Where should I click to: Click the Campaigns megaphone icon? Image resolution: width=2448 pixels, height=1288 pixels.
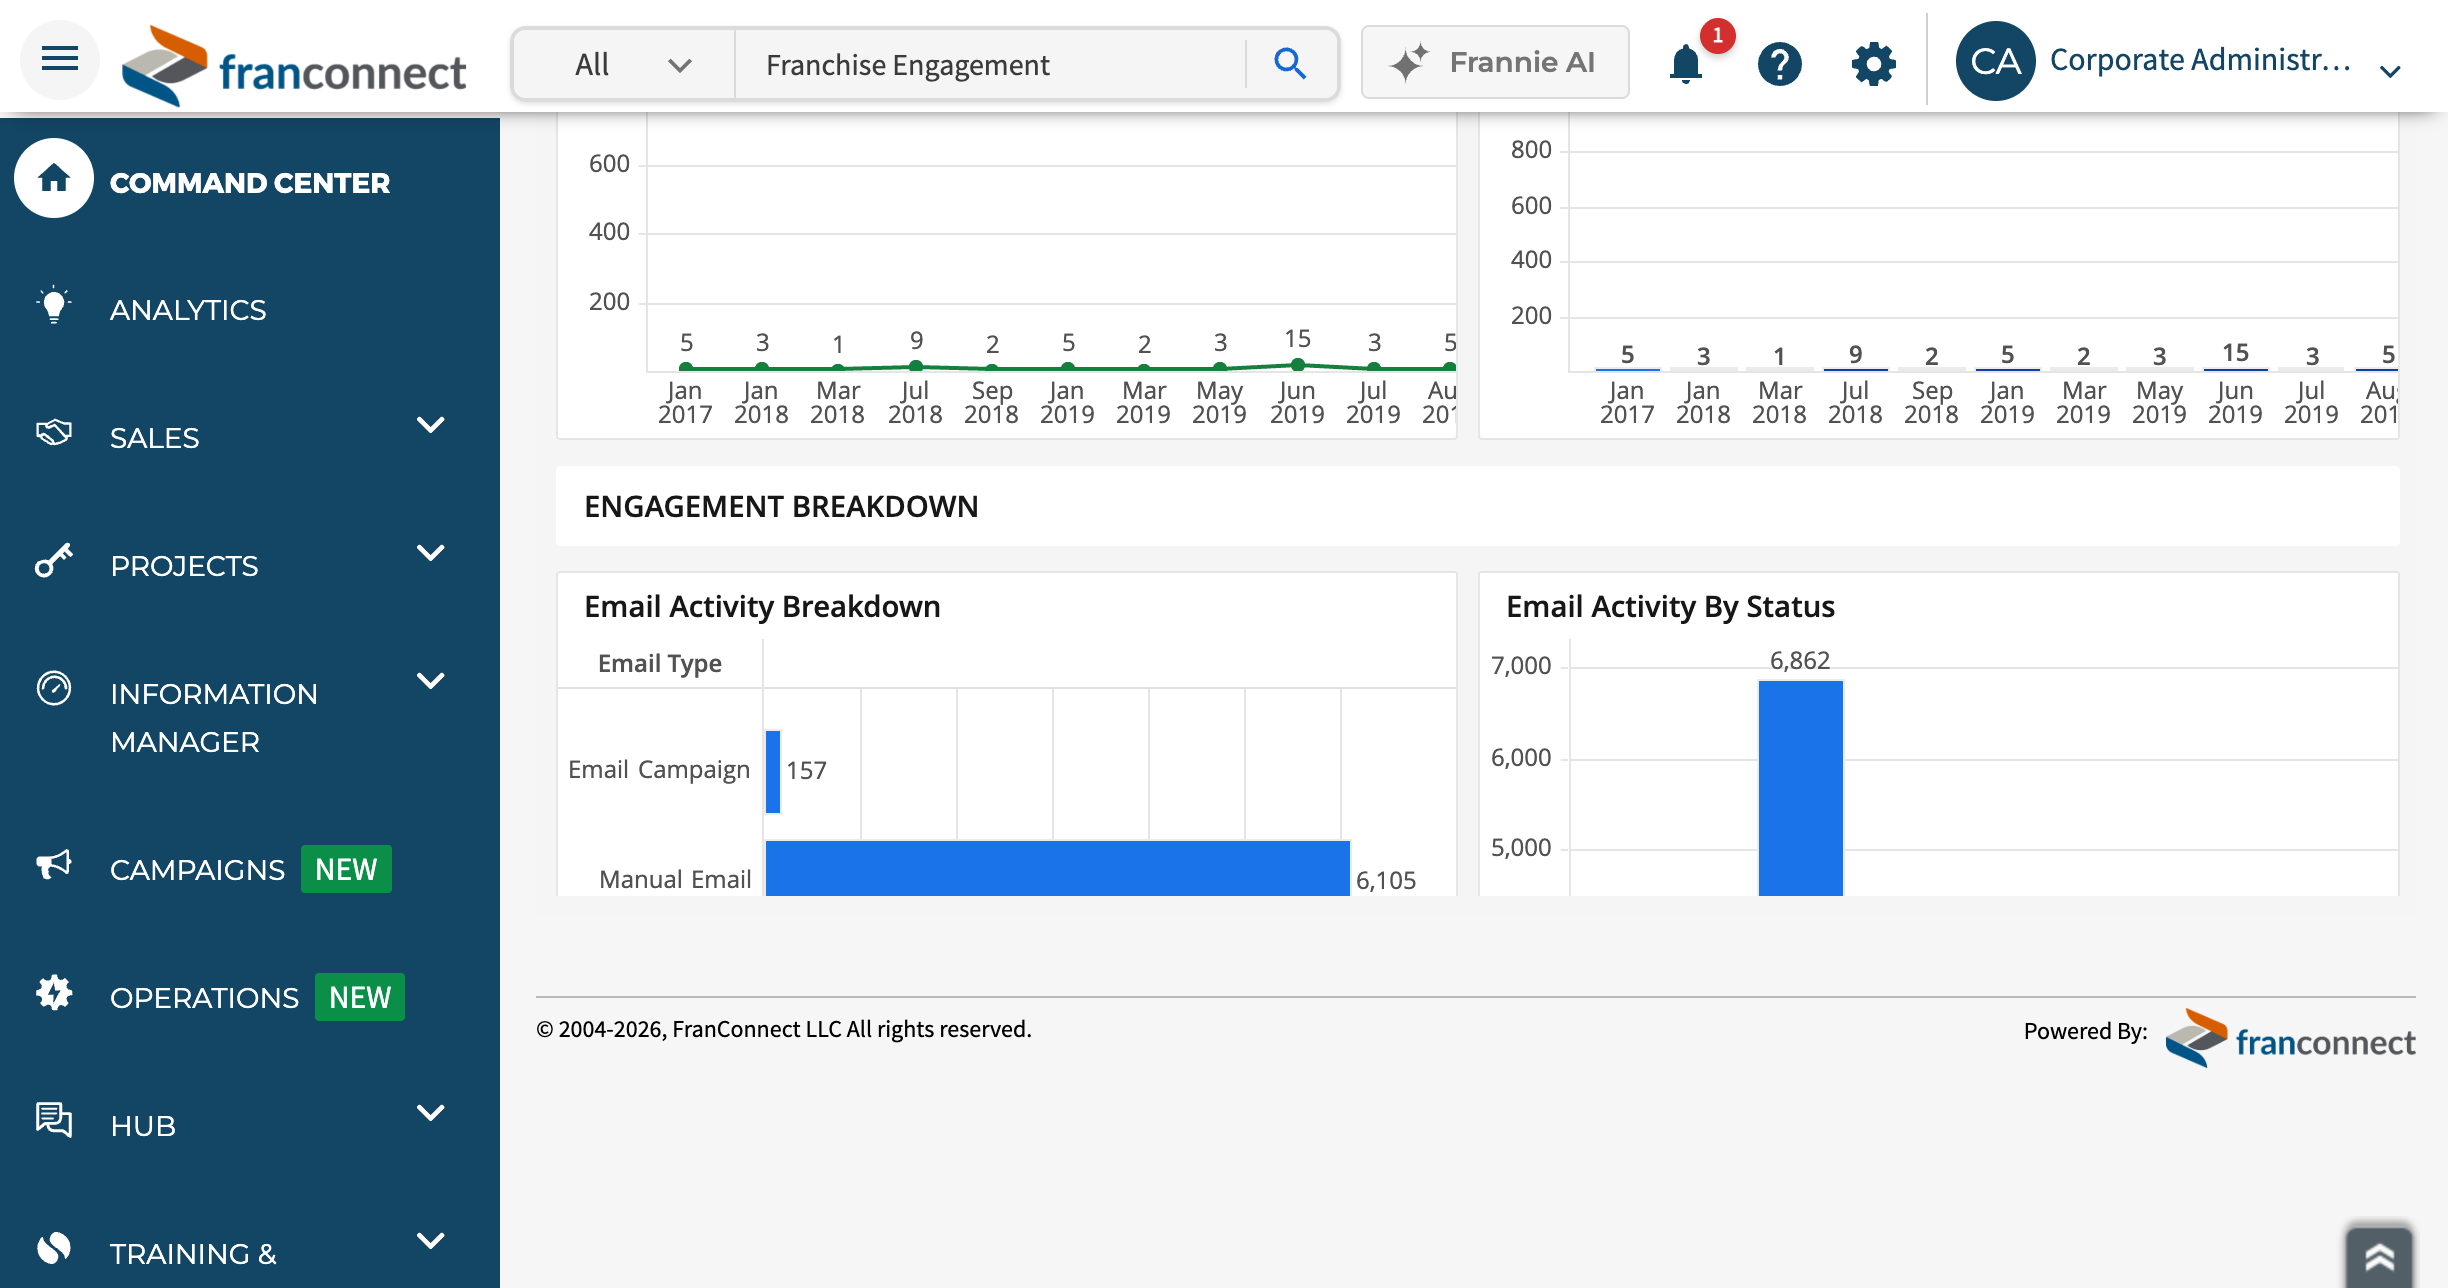coord(54,864)
